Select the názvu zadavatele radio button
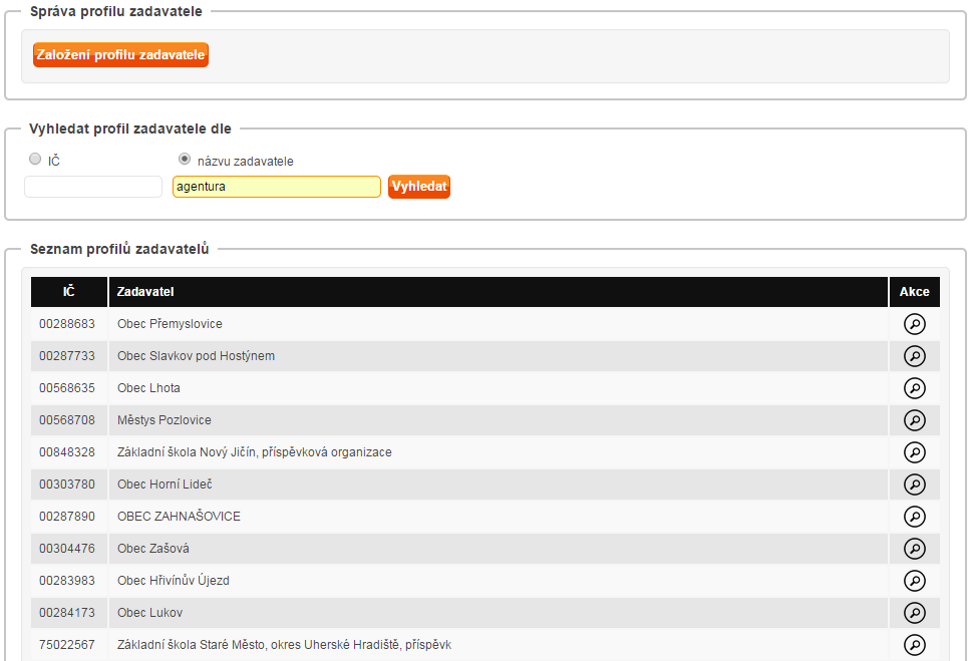Screen dimensions: 970x661 tap(184, 159)
